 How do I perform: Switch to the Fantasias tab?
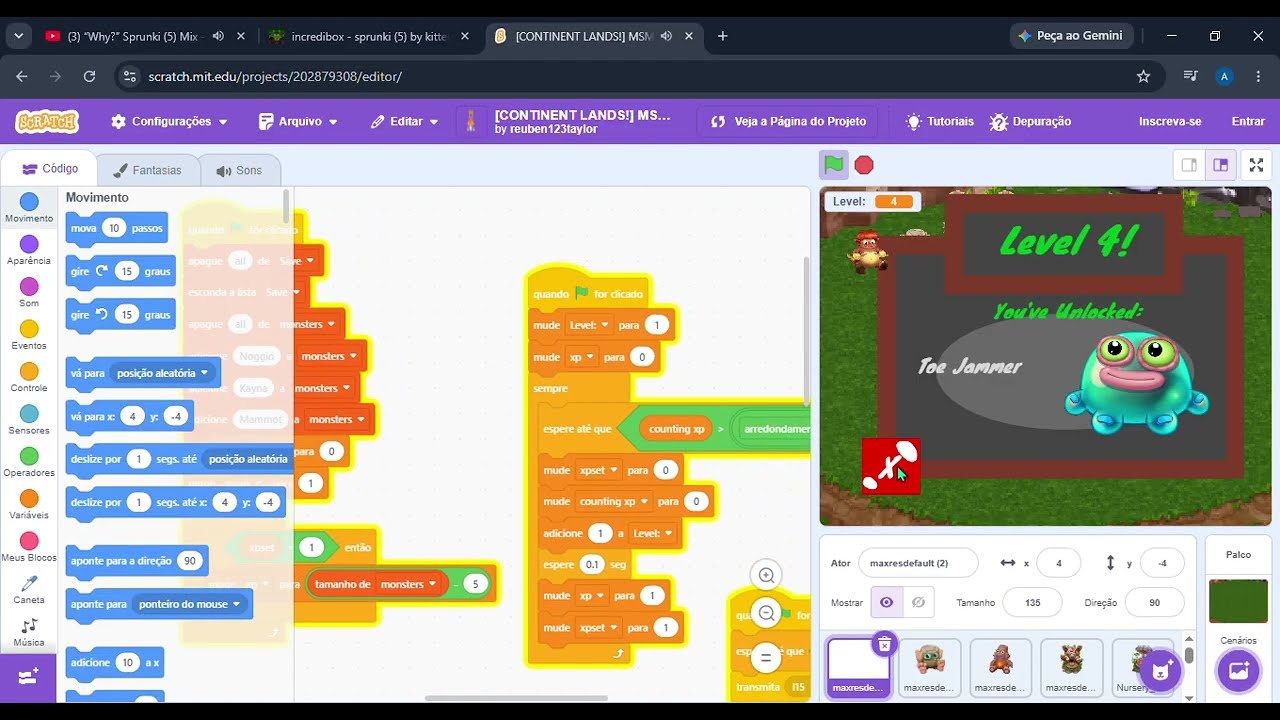[147, 170]
